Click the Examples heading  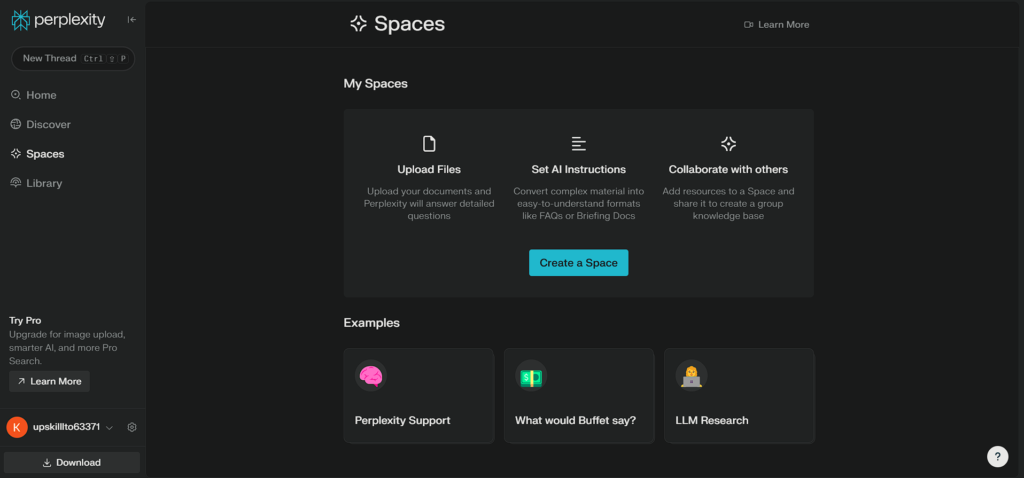pyautogui.click(x=372, y=323)
